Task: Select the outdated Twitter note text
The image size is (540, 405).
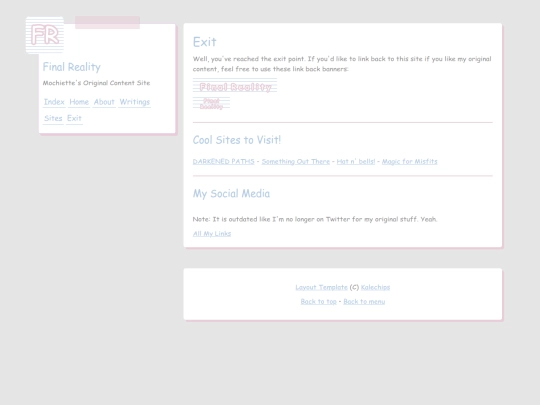Action: (315, 219)
